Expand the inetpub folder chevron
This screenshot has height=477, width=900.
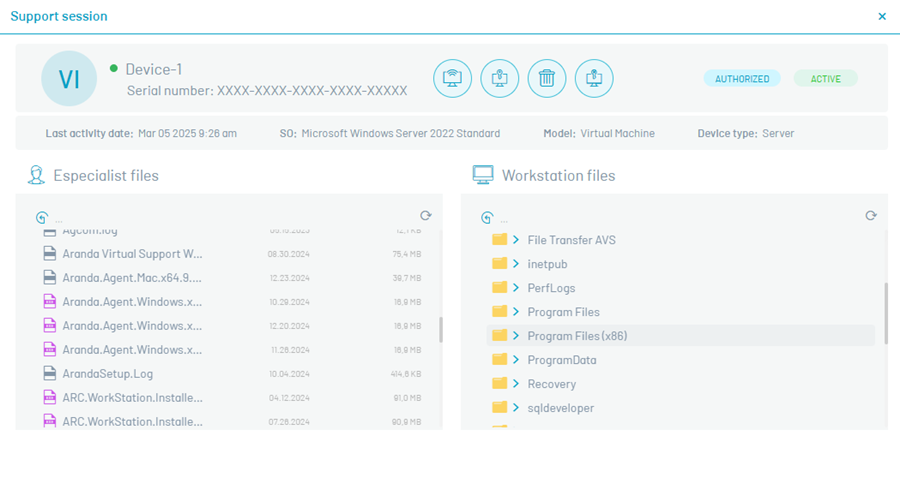click(x=516, y=264)
